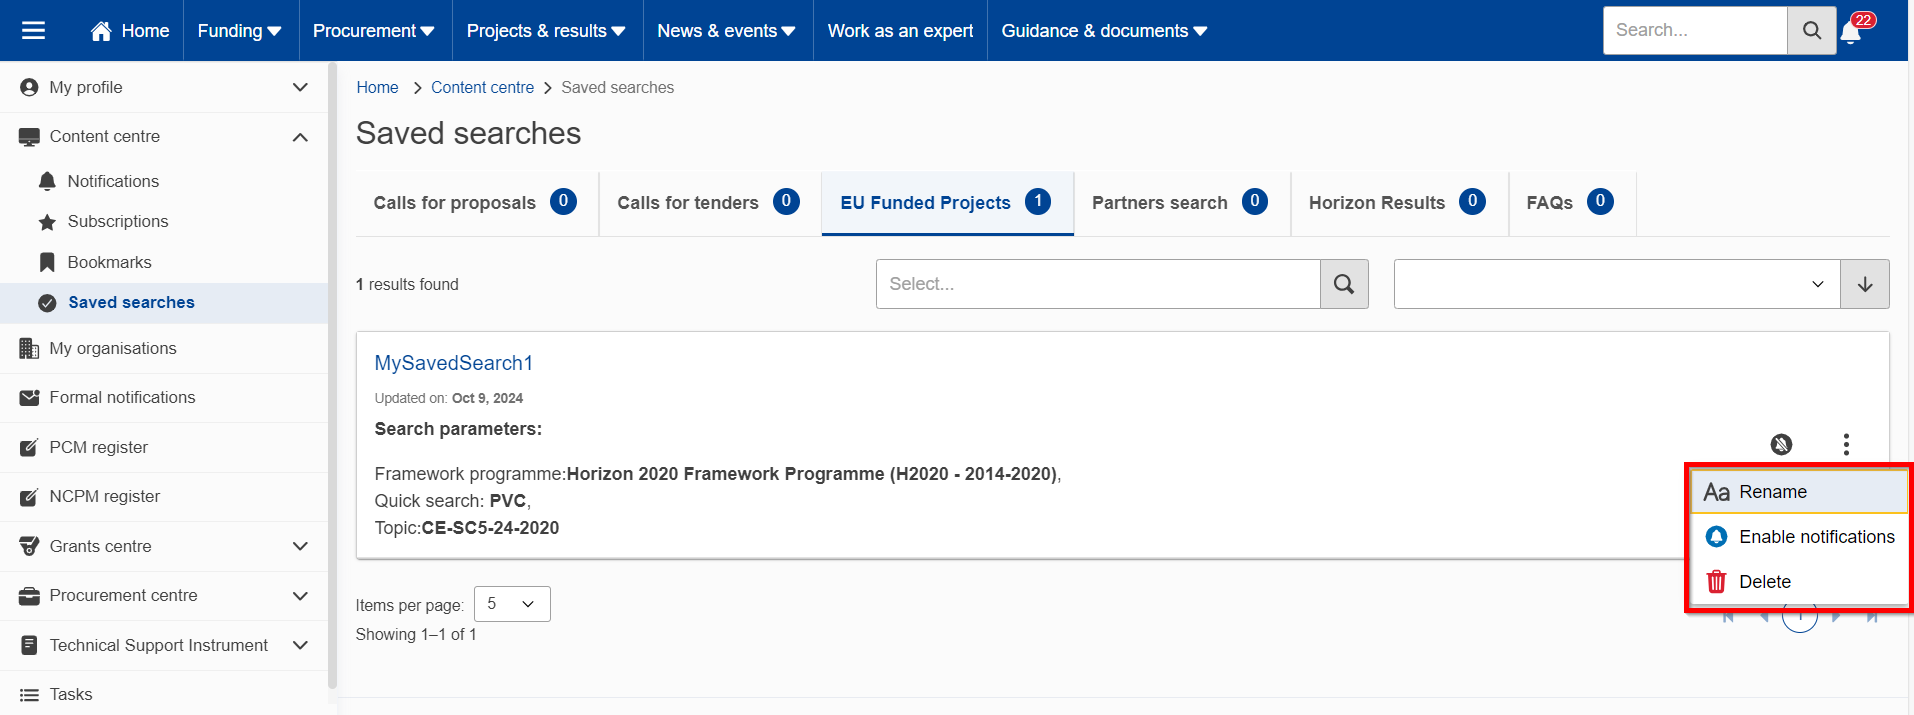1914x715 pixels.
Task: Open Subscriptions in sidebar
Action: tap(118, 221)
